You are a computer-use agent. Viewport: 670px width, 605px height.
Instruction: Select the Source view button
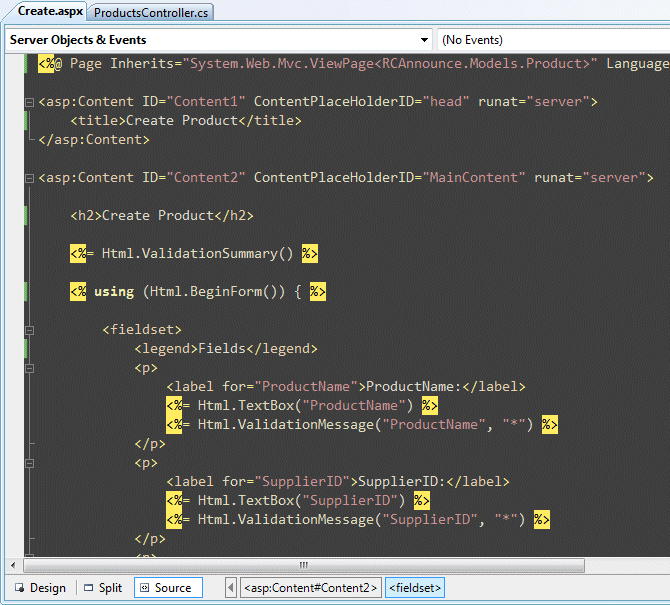coord(168,588)
